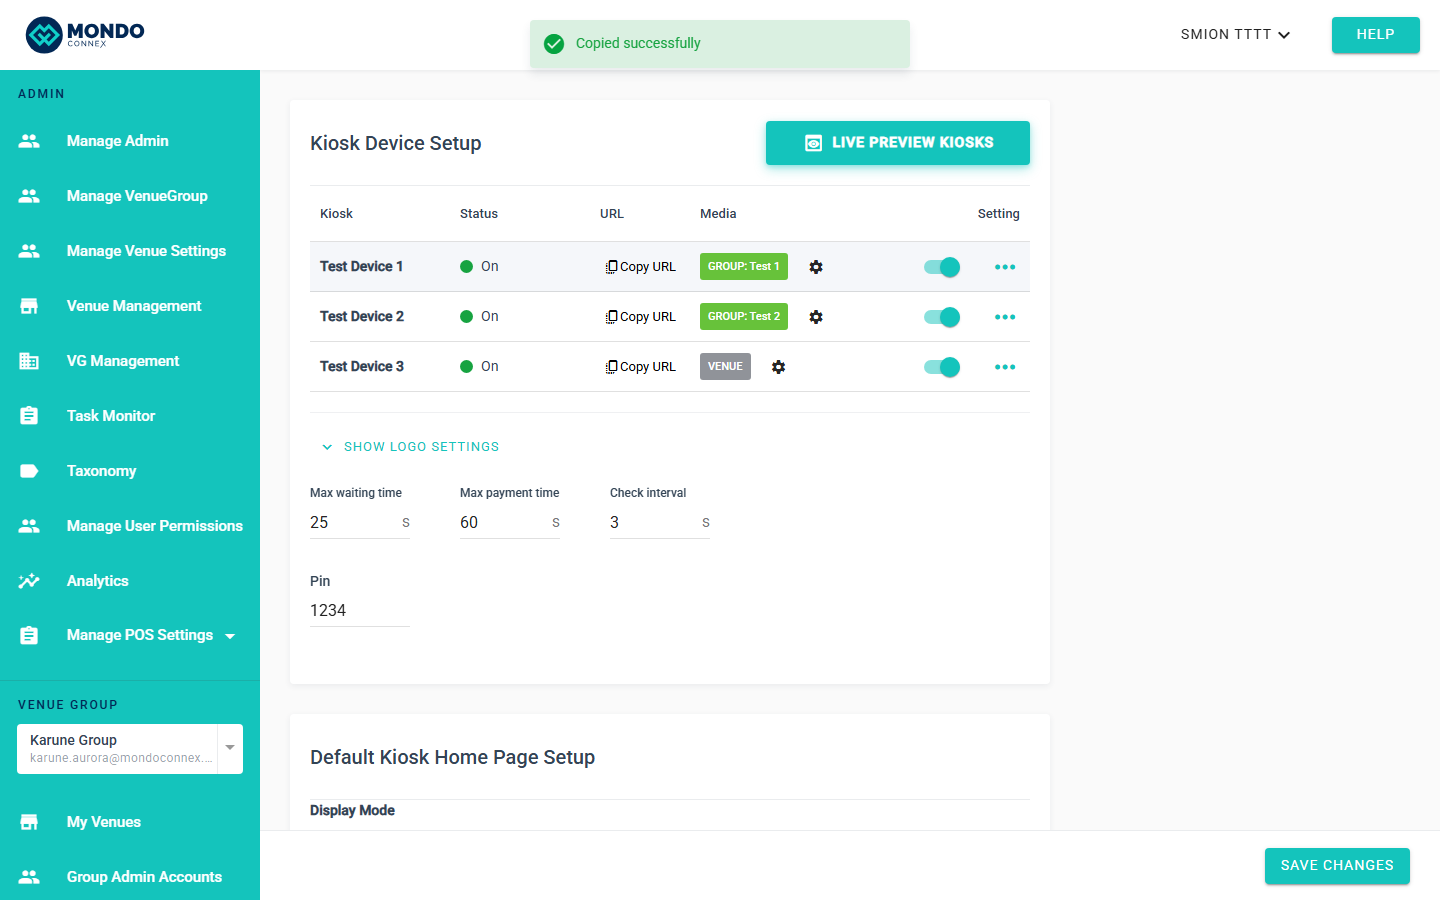This screenshot has height=900, width=1440.
Task: Click the Taxonomy label icon
Action: (x=29, y=471)
